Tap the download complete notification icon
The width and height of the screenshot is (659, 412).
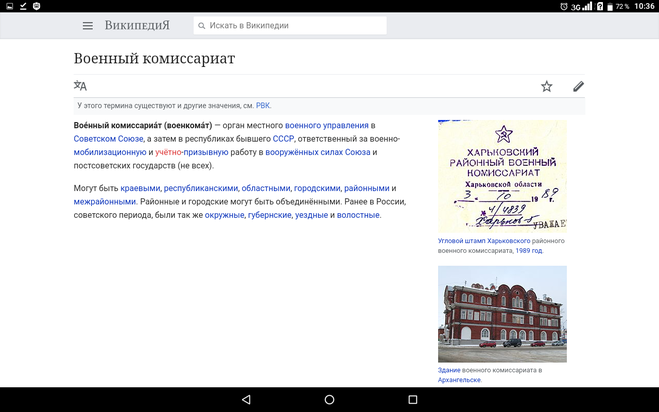click(x=23, y=6)
